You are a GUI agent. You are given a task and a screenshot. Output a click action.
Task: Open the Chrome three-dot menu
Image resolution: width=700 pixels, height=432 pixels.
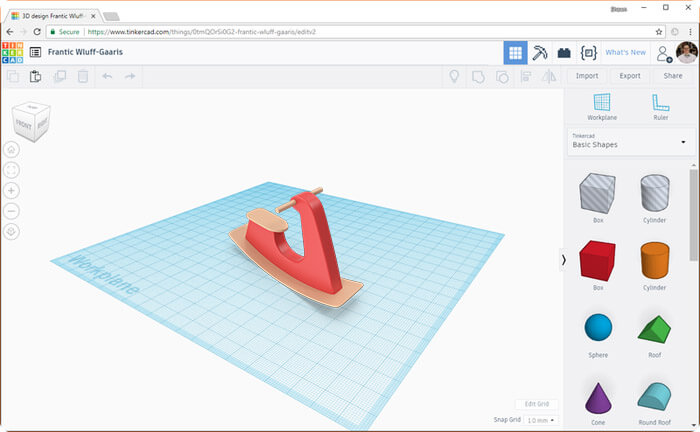[x=690, y=32]
